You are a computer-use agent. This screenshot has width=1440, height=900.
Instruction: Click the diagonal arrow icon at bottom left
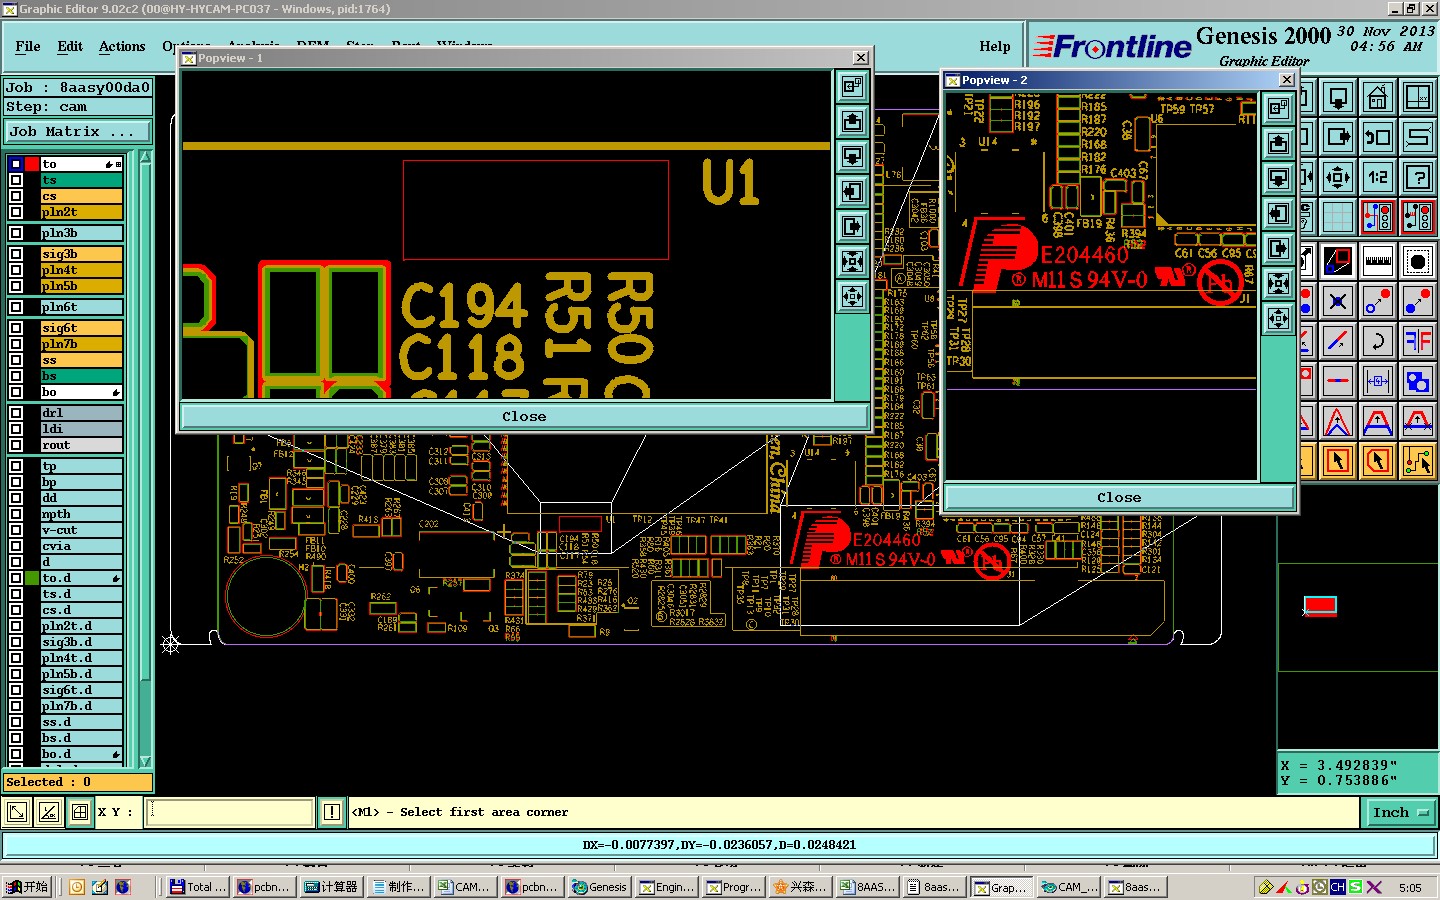coord(17,812)
